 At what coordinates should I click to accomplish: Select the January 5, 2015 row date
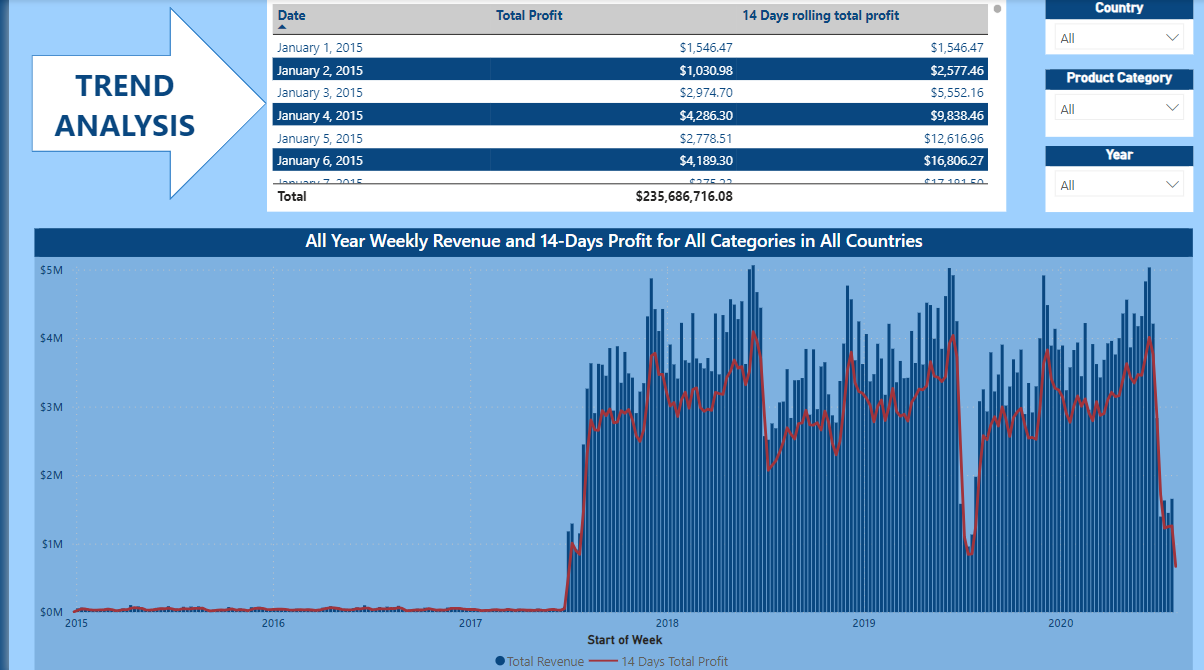click(320, 139)
